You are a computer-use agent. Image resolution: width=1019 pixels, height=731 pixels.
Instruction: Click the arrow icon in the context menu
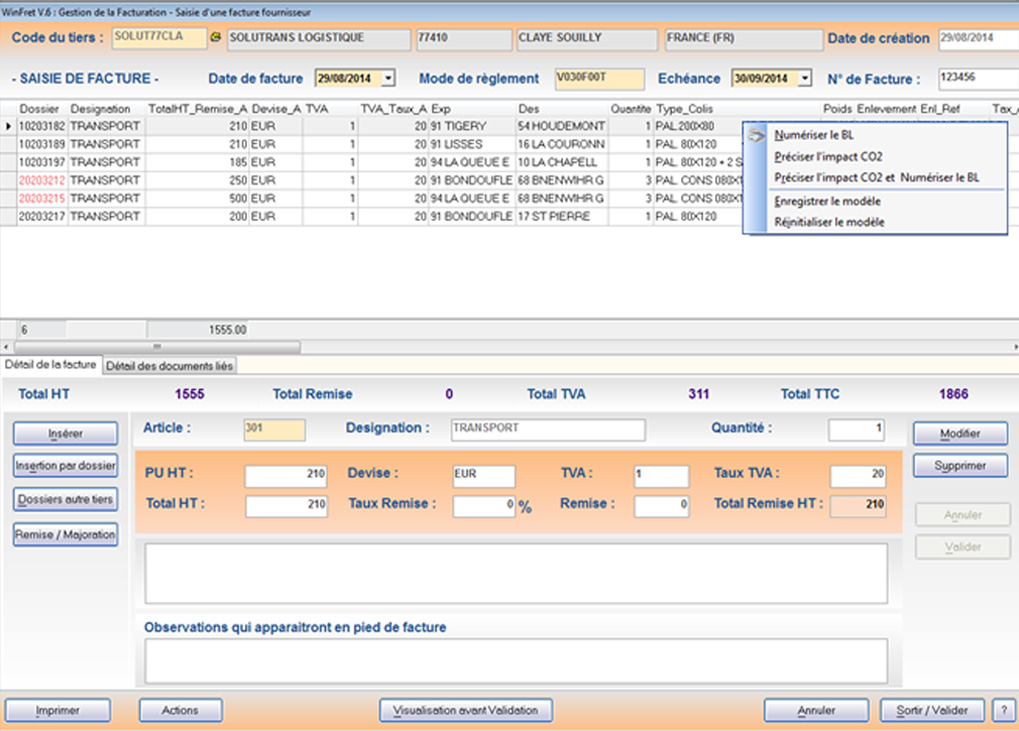(x=756, y=136)
